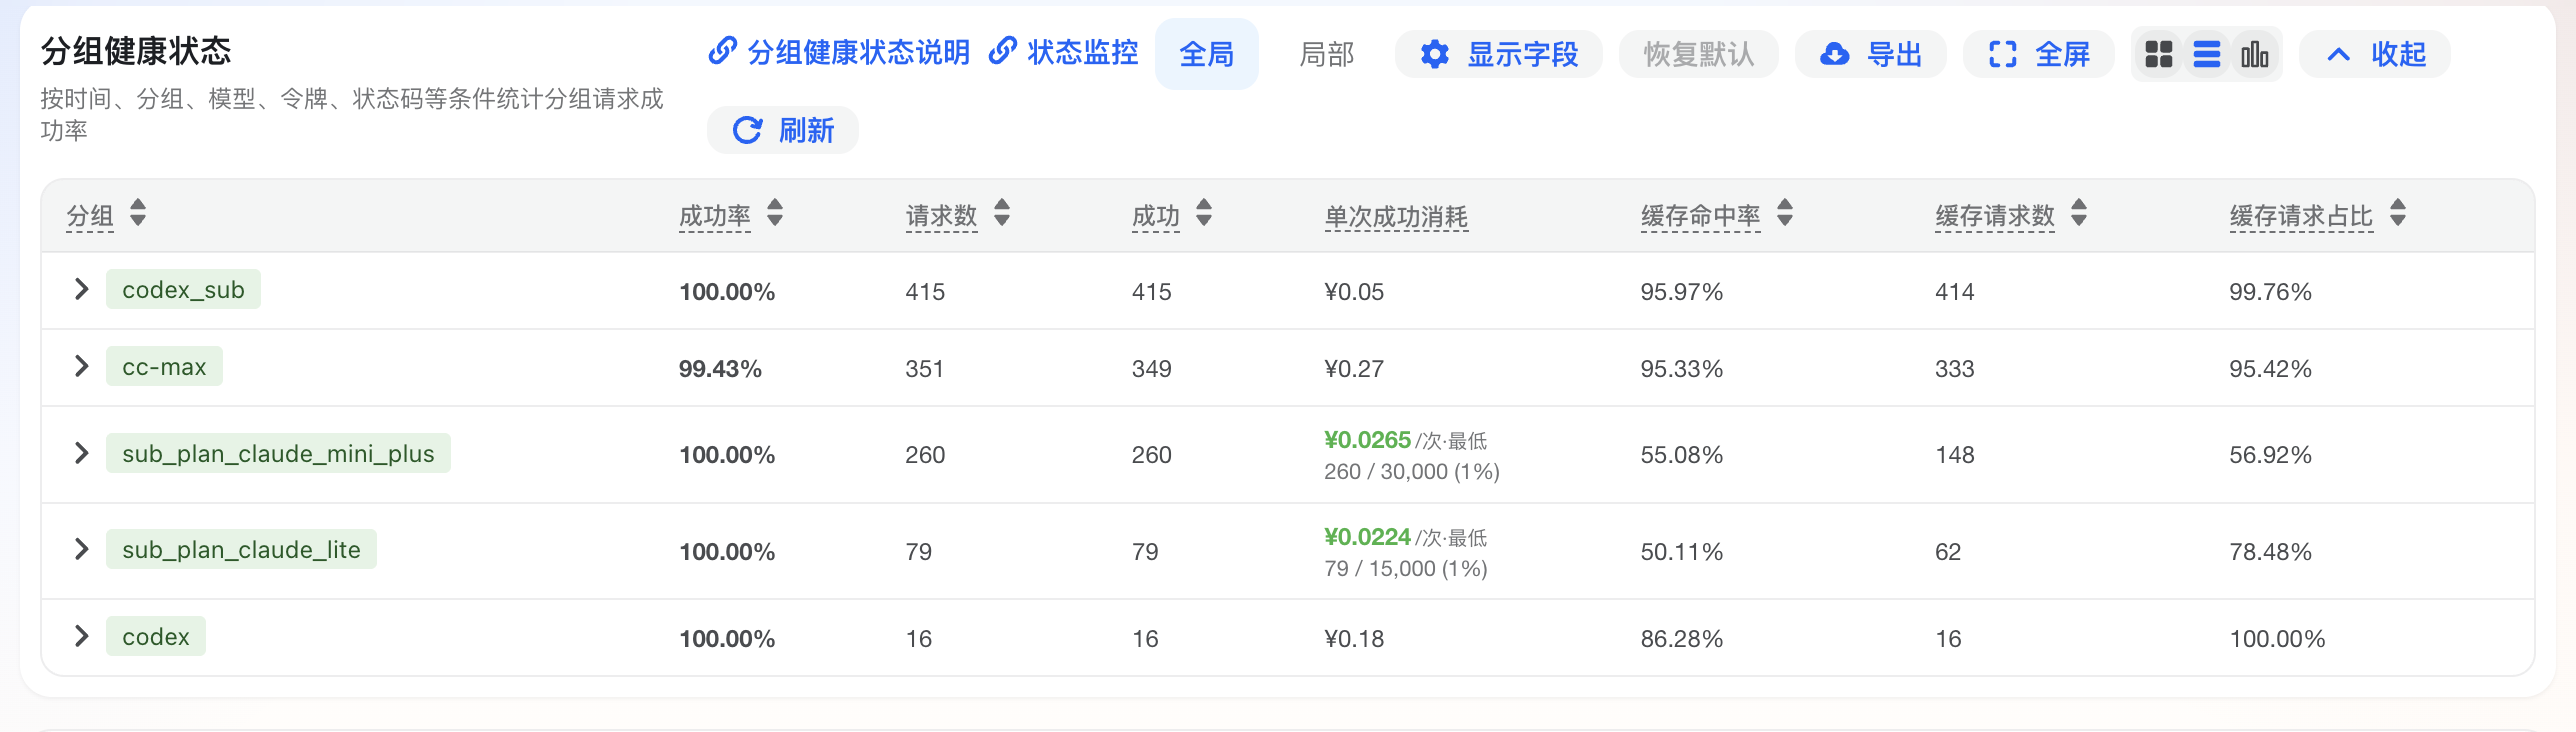
Task: Sort by 缓存命中率 column arrows
Action: point(1785,213)
